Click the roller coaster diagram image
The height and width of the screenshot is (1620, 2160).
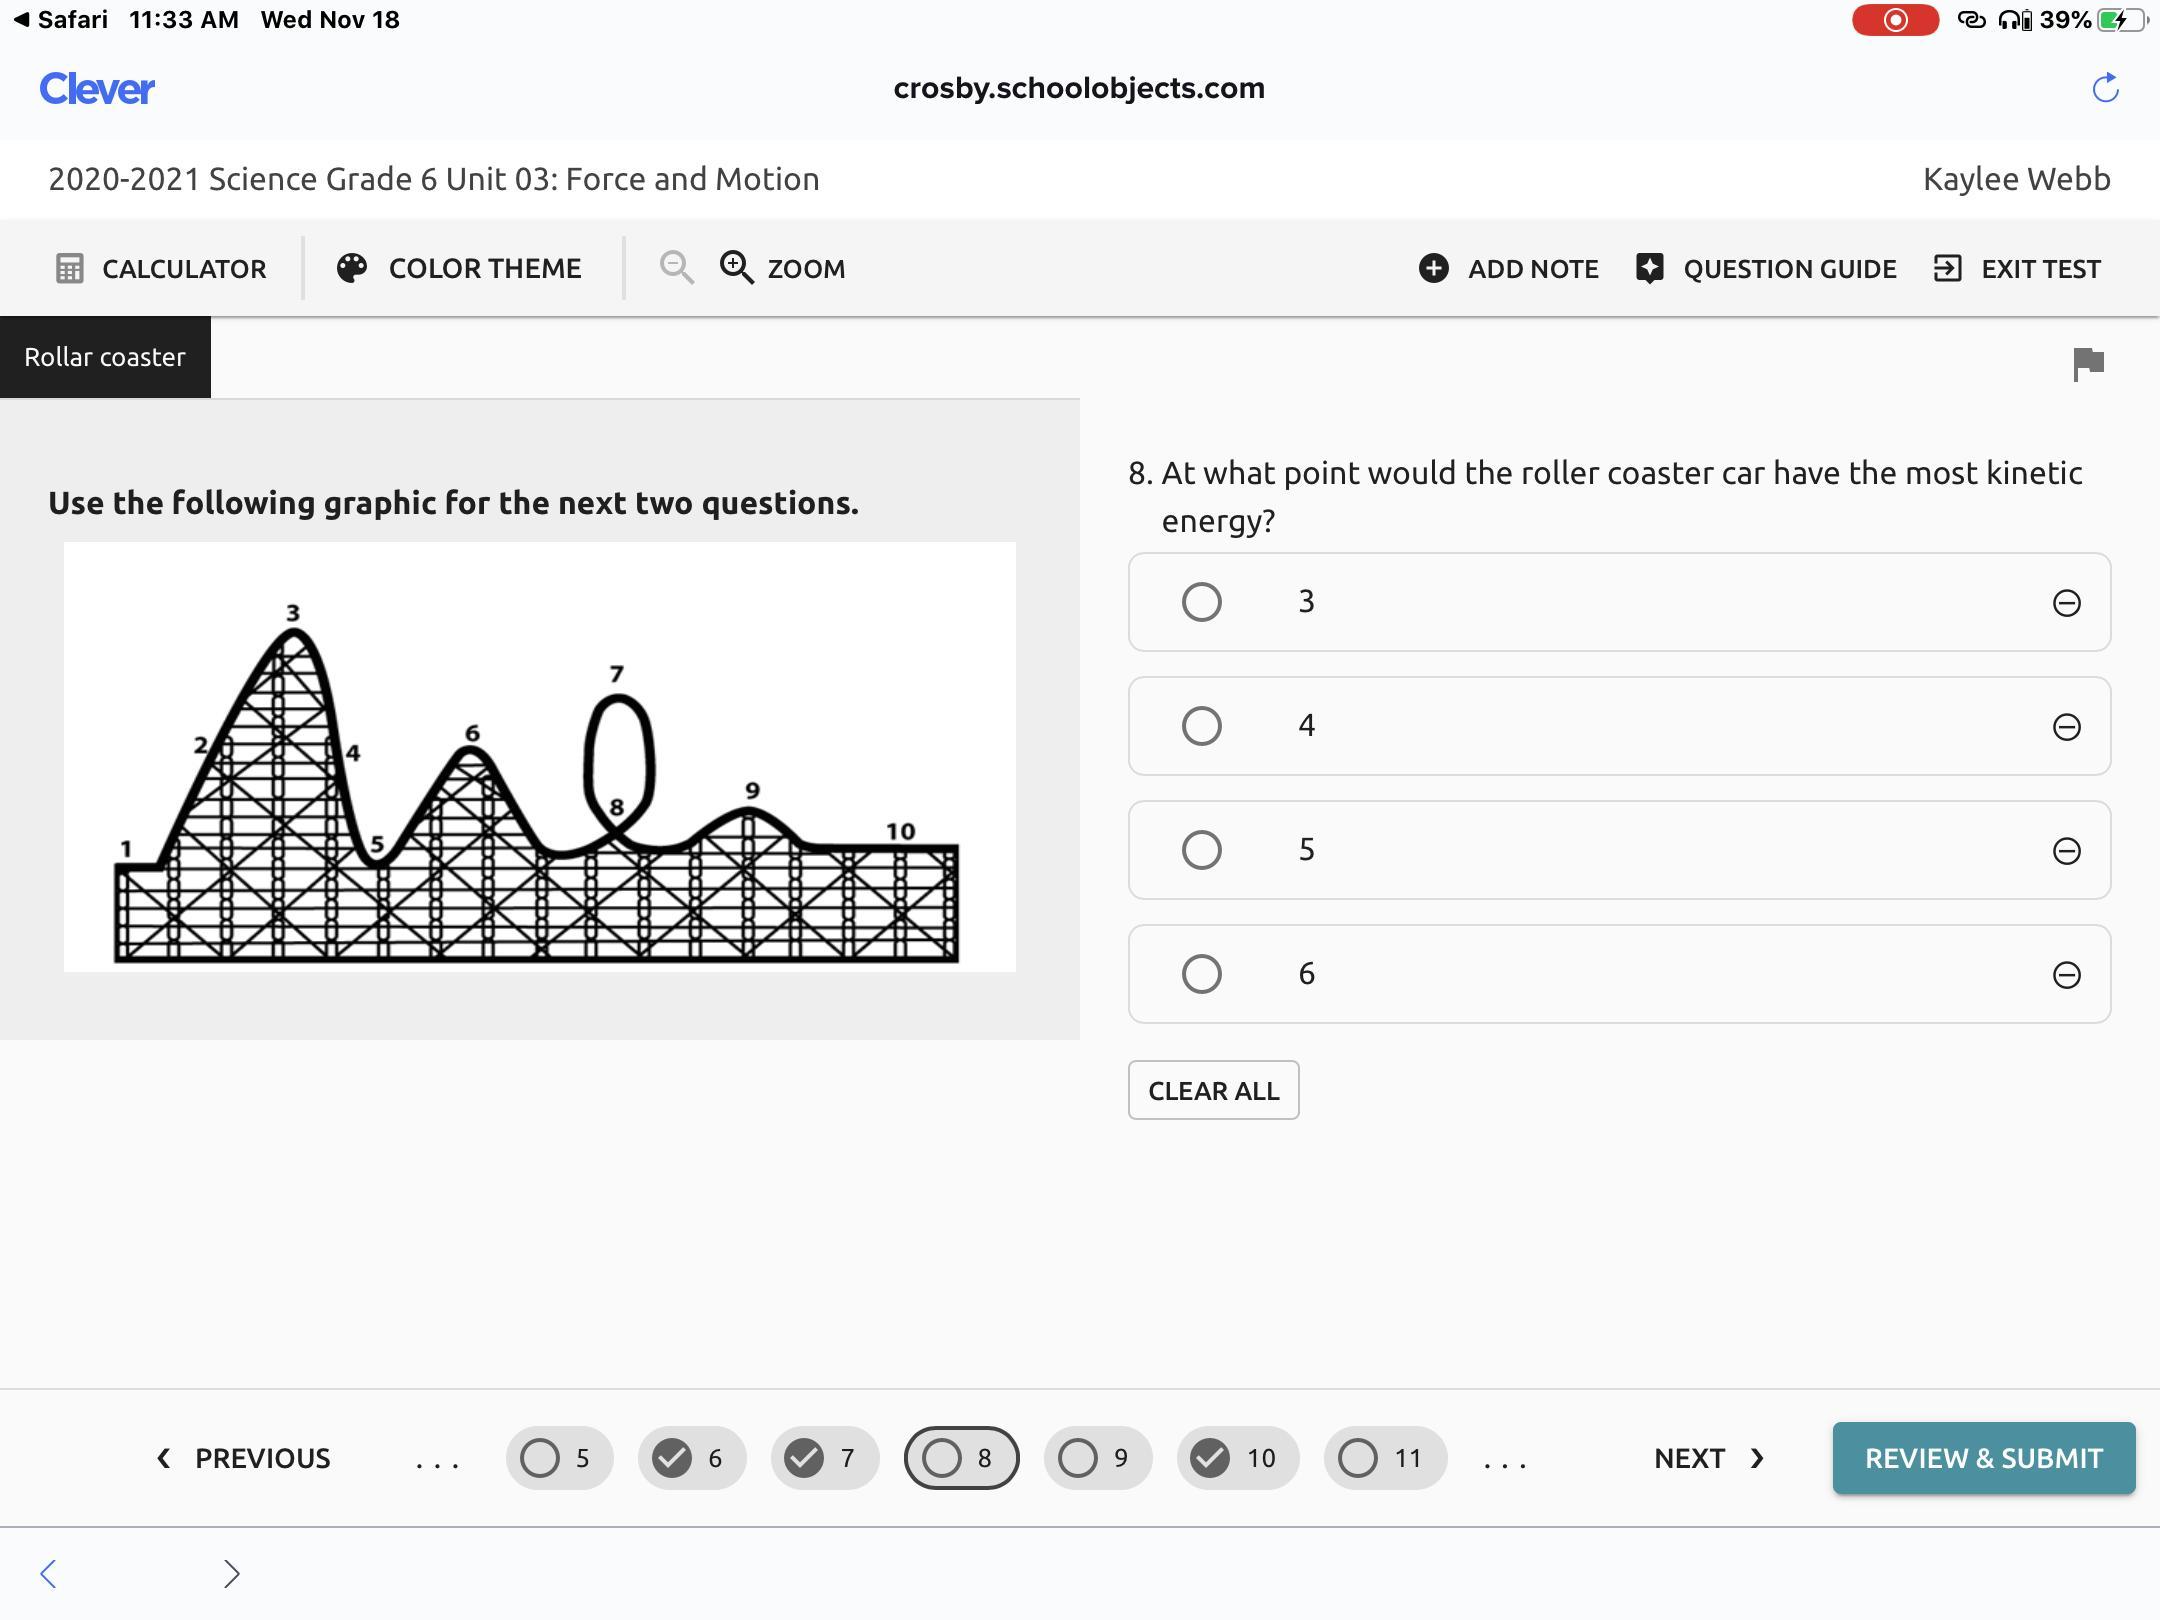pos(539,757)
